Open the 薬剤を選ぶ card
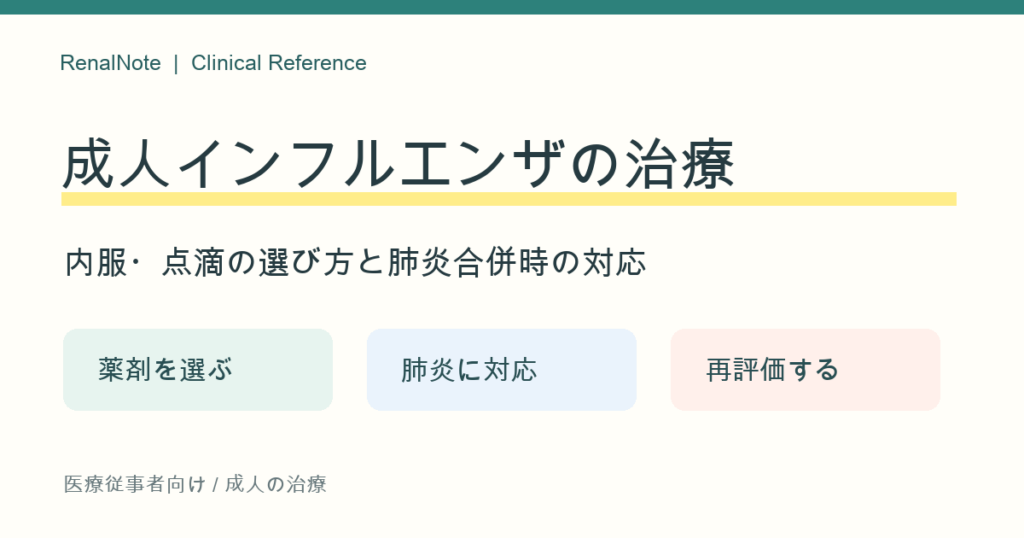Image resolution: width=1024 pixels, height=538 pixels. (x=198, y=370)
